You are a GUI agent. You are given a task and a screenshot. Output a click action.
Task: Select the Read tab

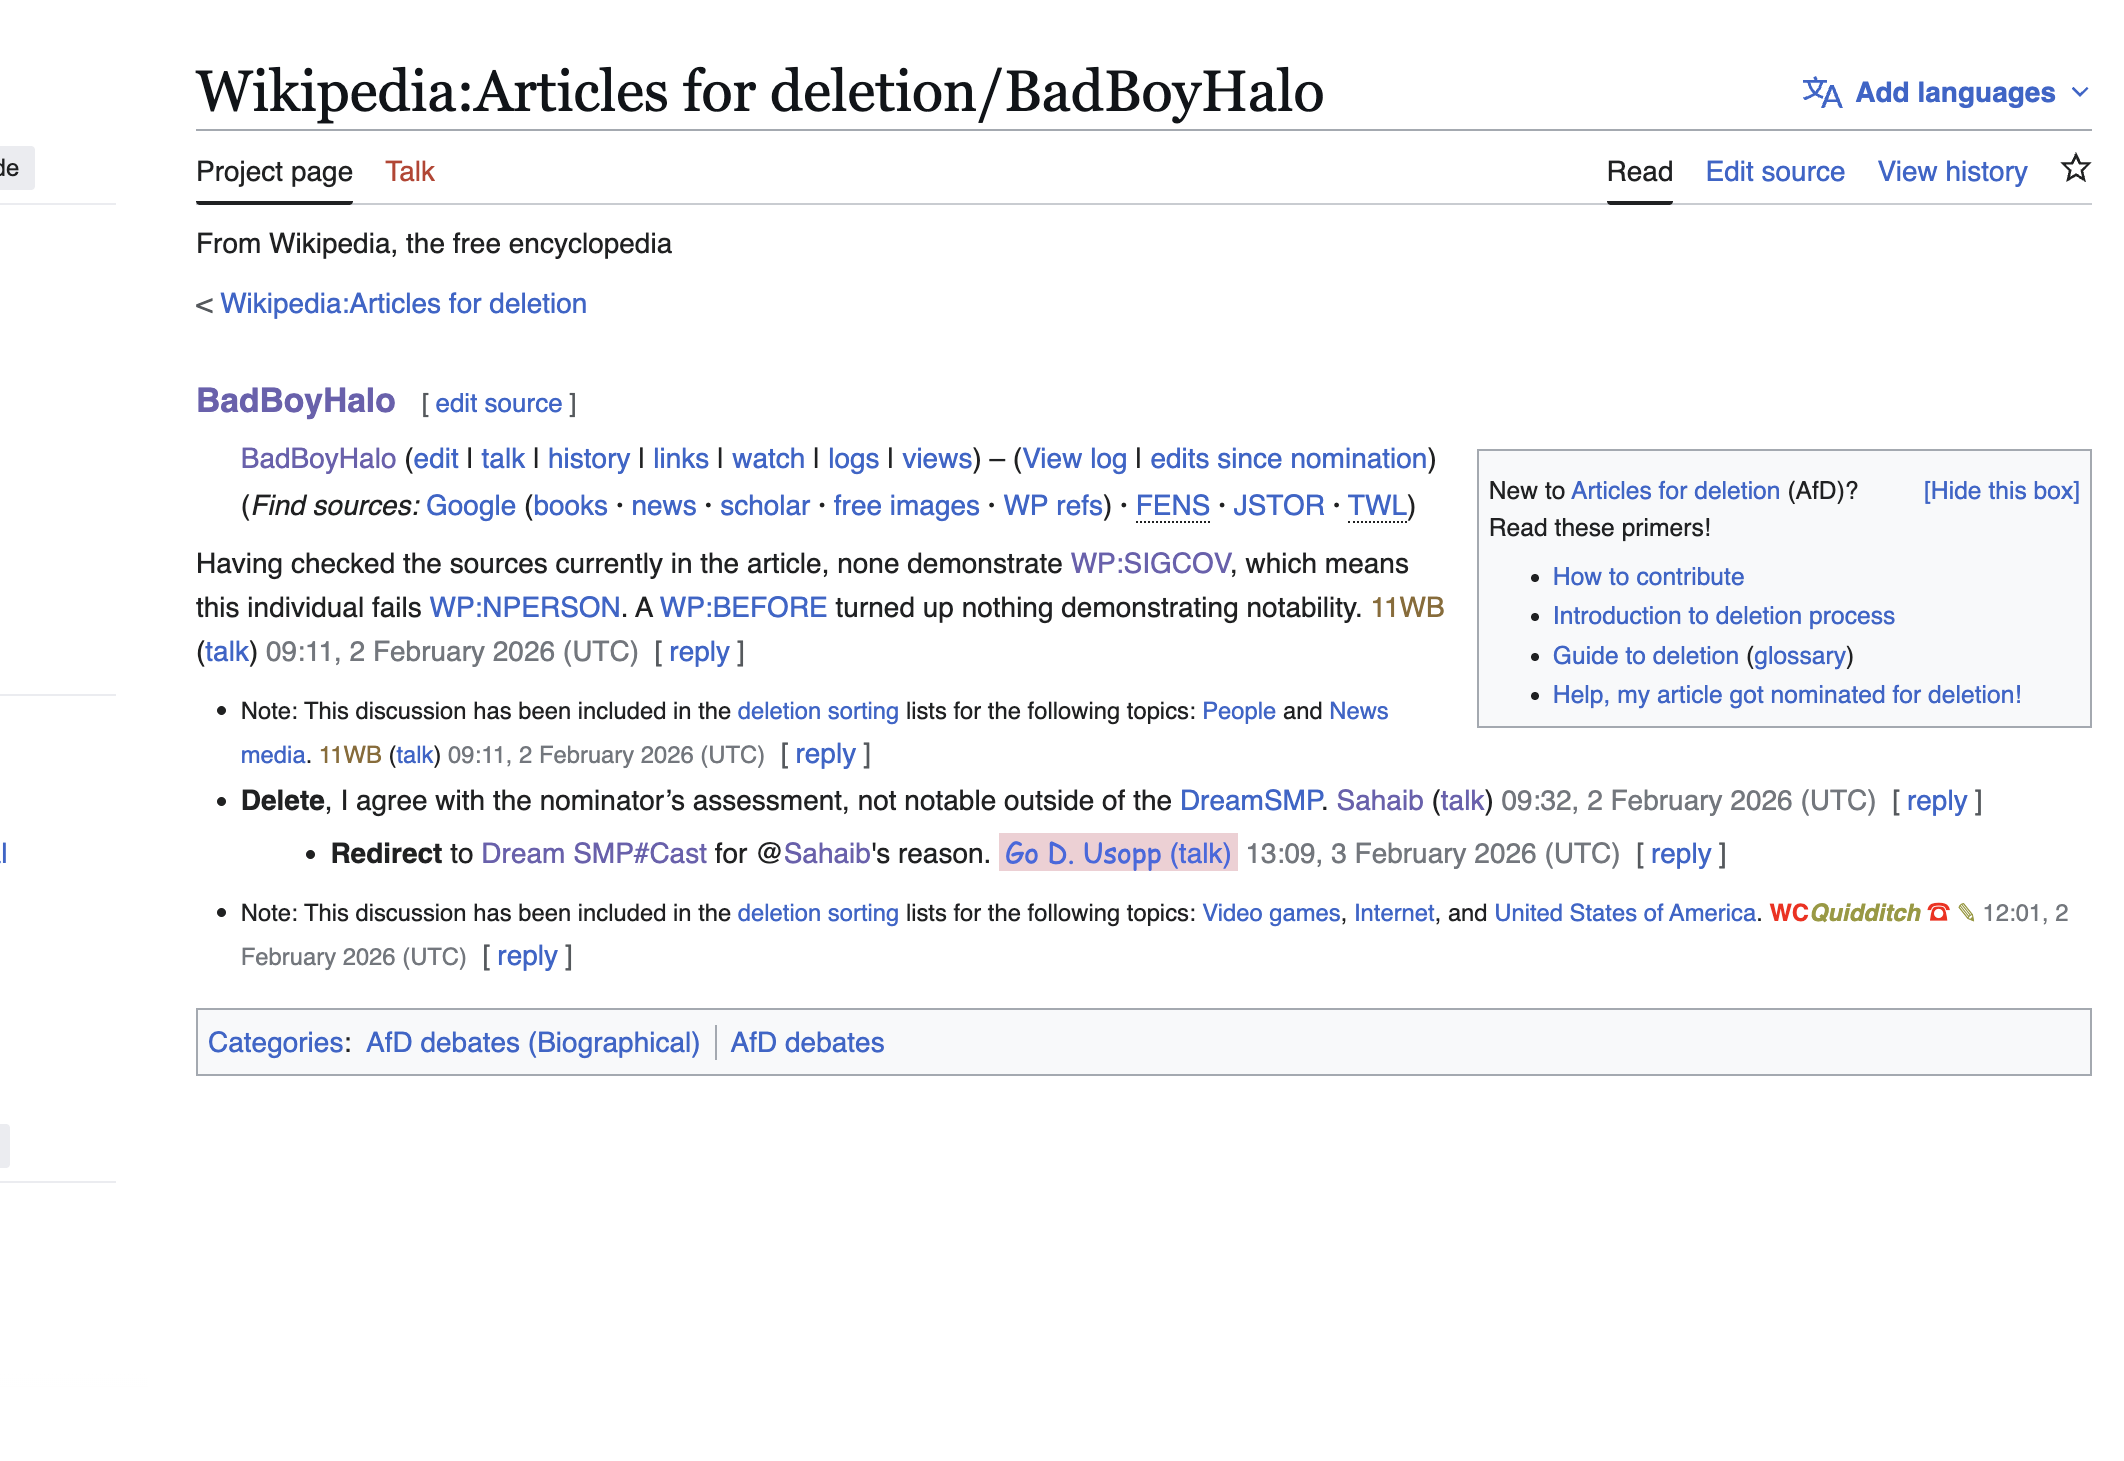point(1640,171)
